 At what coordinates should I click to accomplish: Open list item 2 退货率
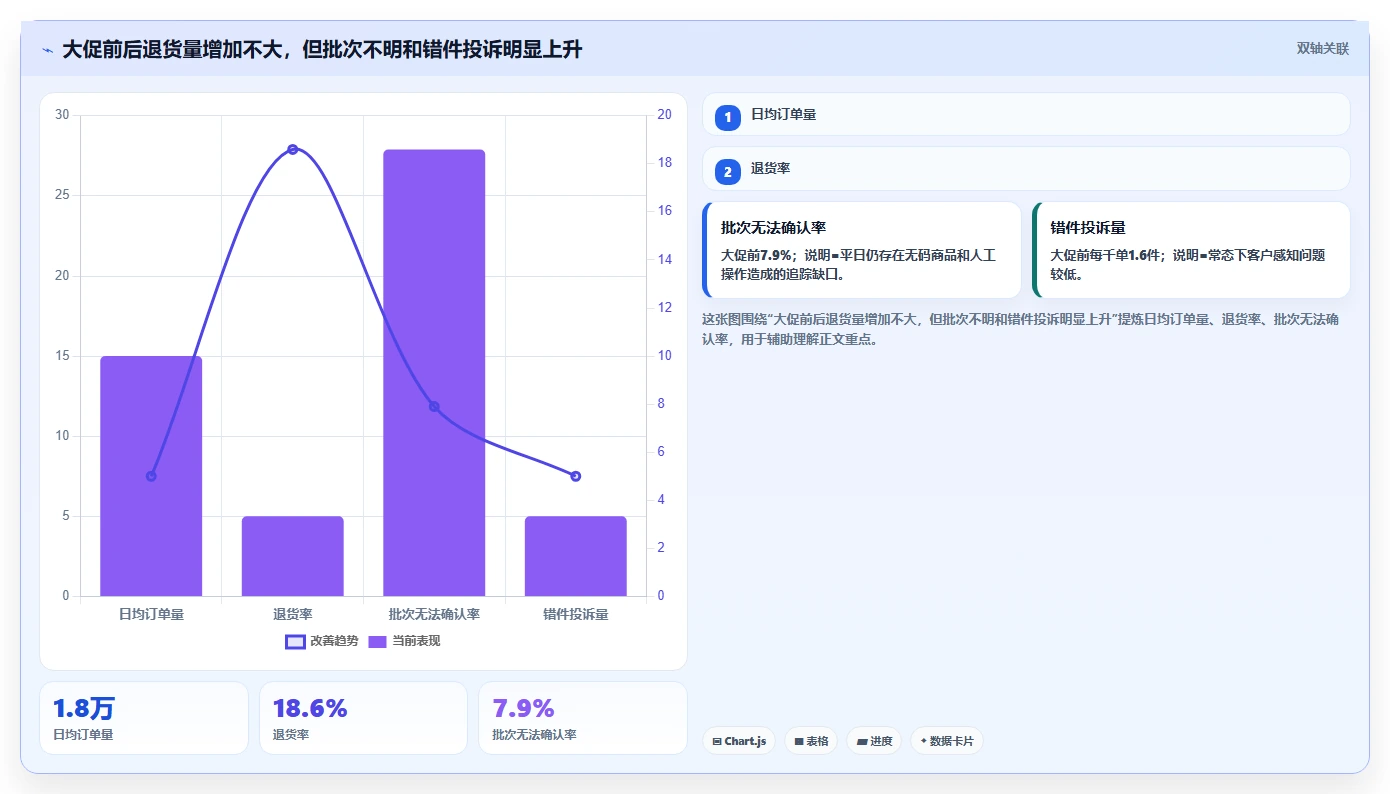point(1026,169)
